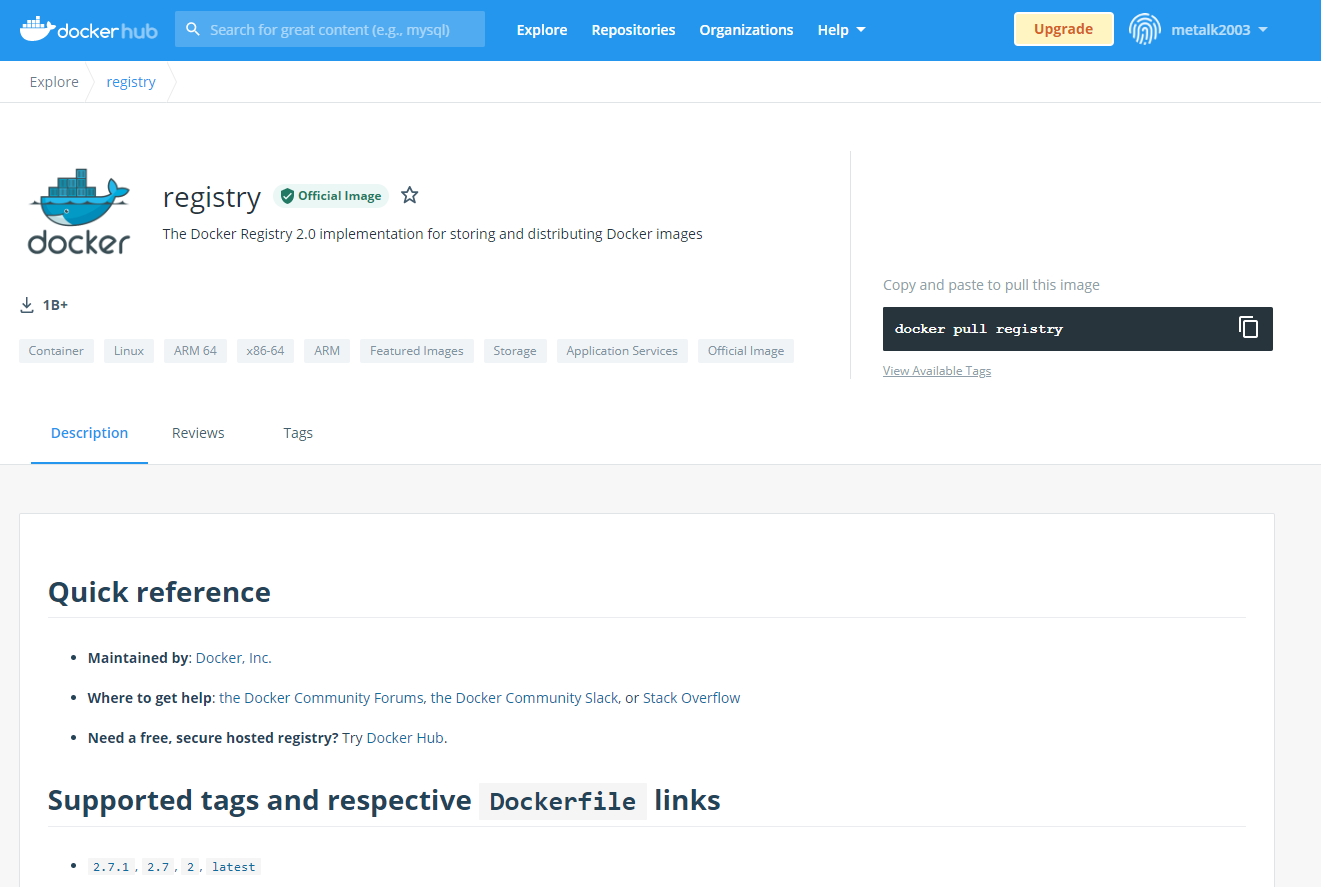This screenshot has width=1321, height=887.
Task: Click the Official Image badge
Action: (x=331, y=196)
